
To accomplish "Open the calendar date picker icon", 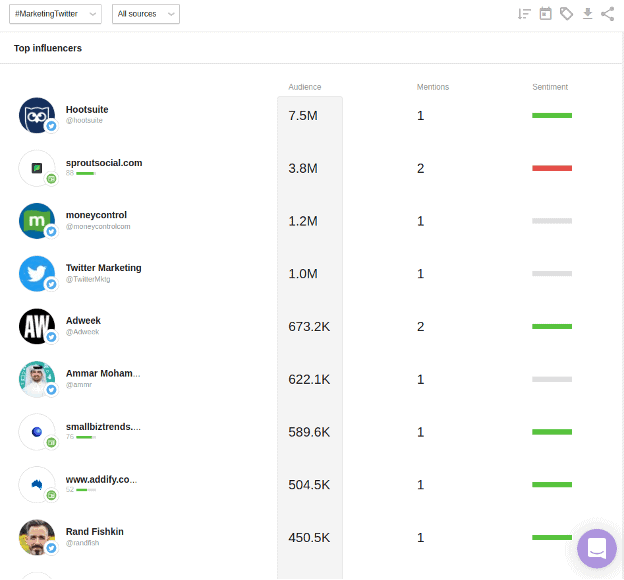I will 545,14.
